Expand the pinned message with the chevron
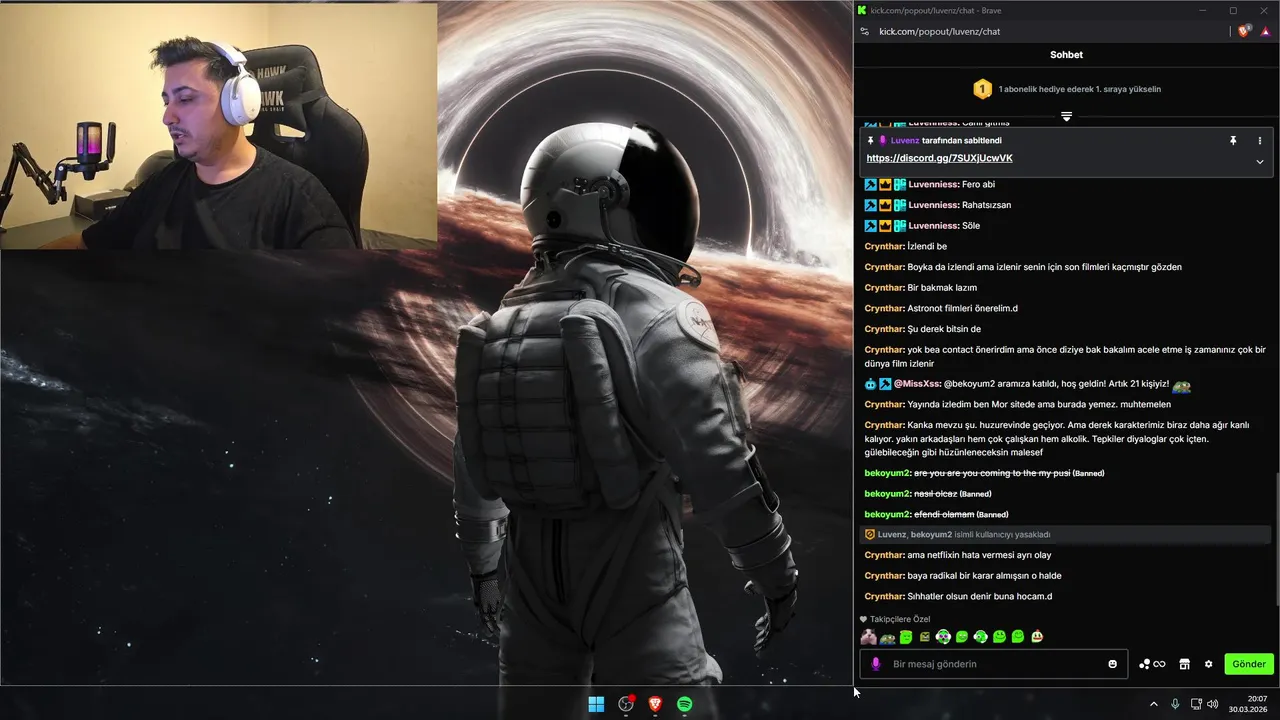Image resolution: width=1280 pixels, height=720 pixels. click(x=1259, y=161)
